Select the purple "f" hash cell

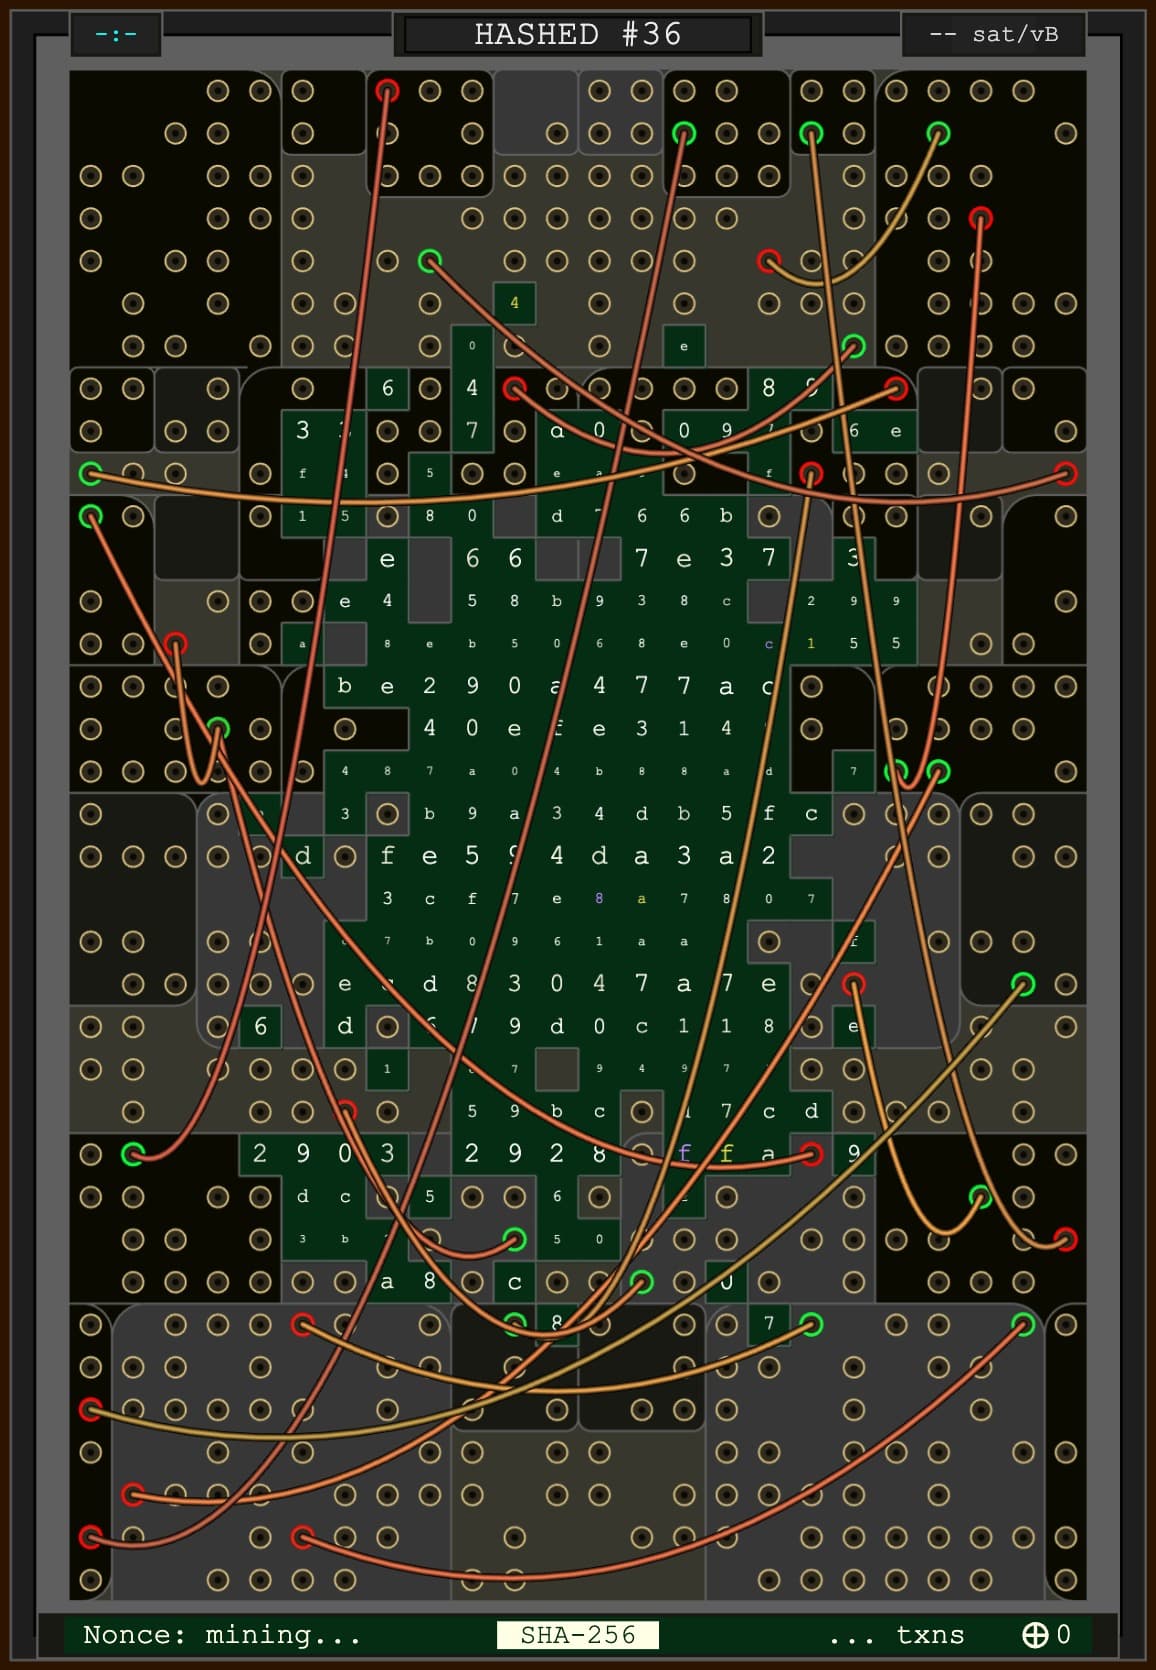tap(684, 1153)
